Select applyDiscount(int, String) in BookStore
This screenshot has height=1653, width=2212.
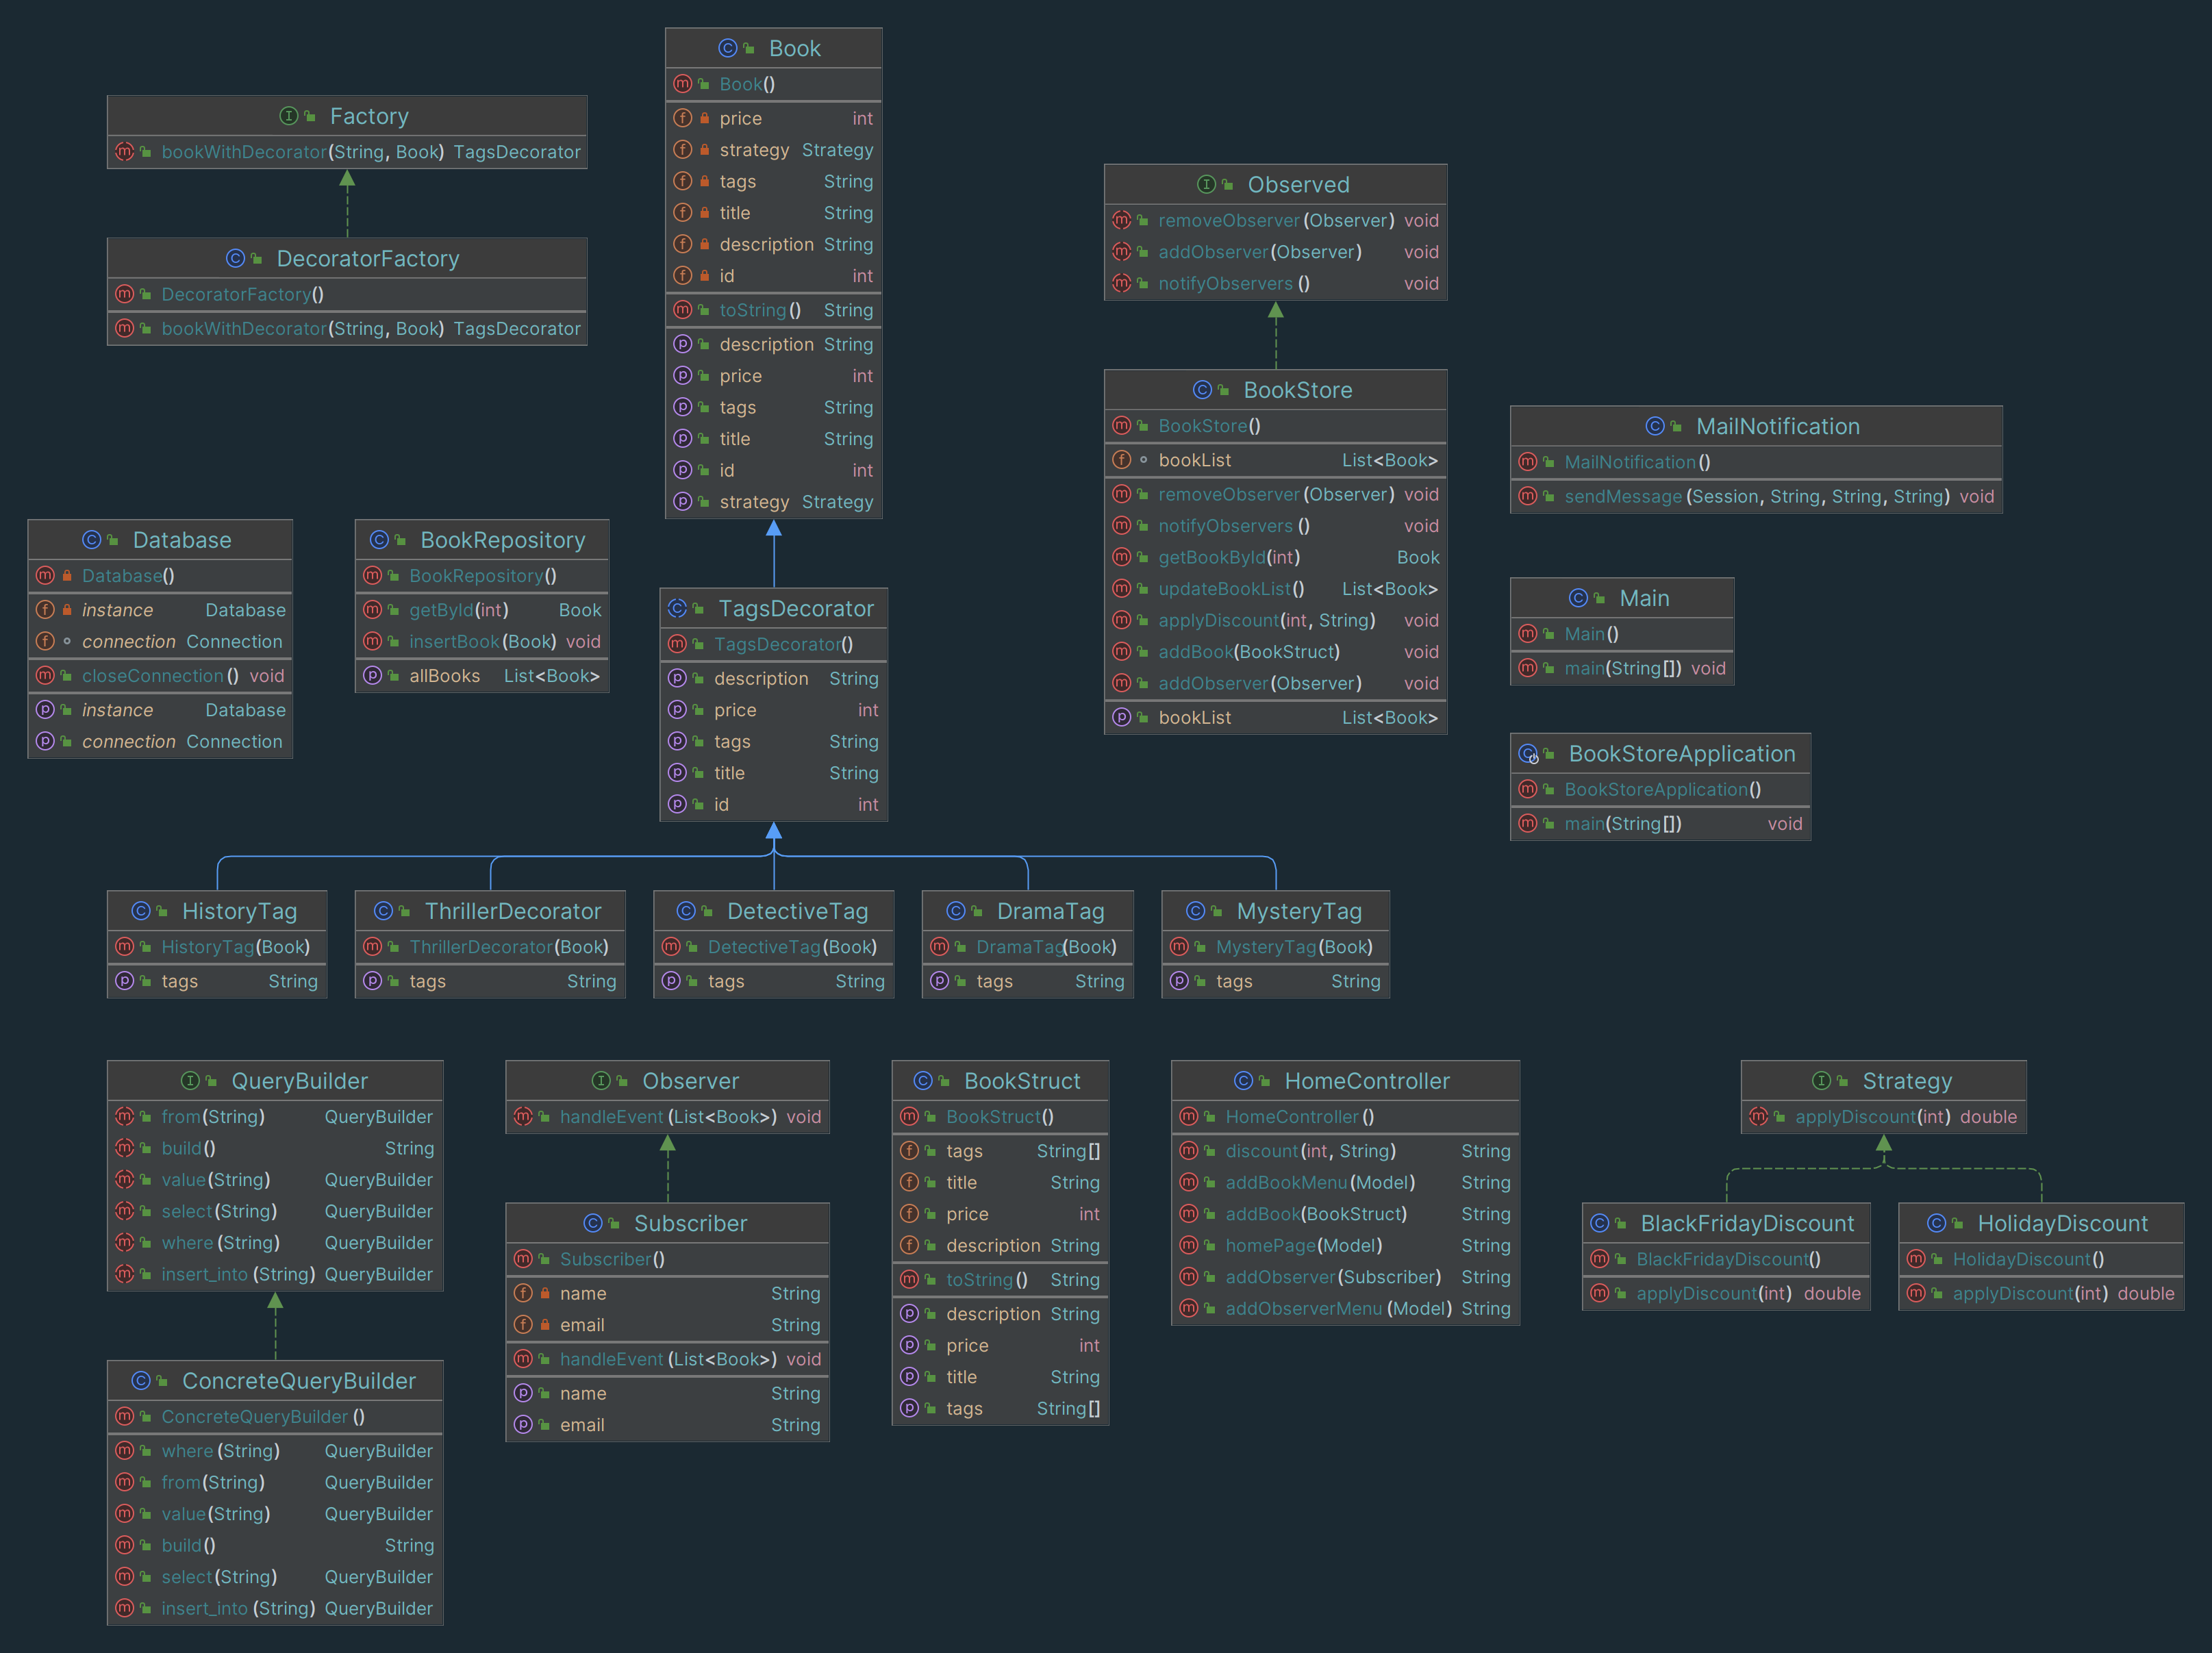(1275, 621)
